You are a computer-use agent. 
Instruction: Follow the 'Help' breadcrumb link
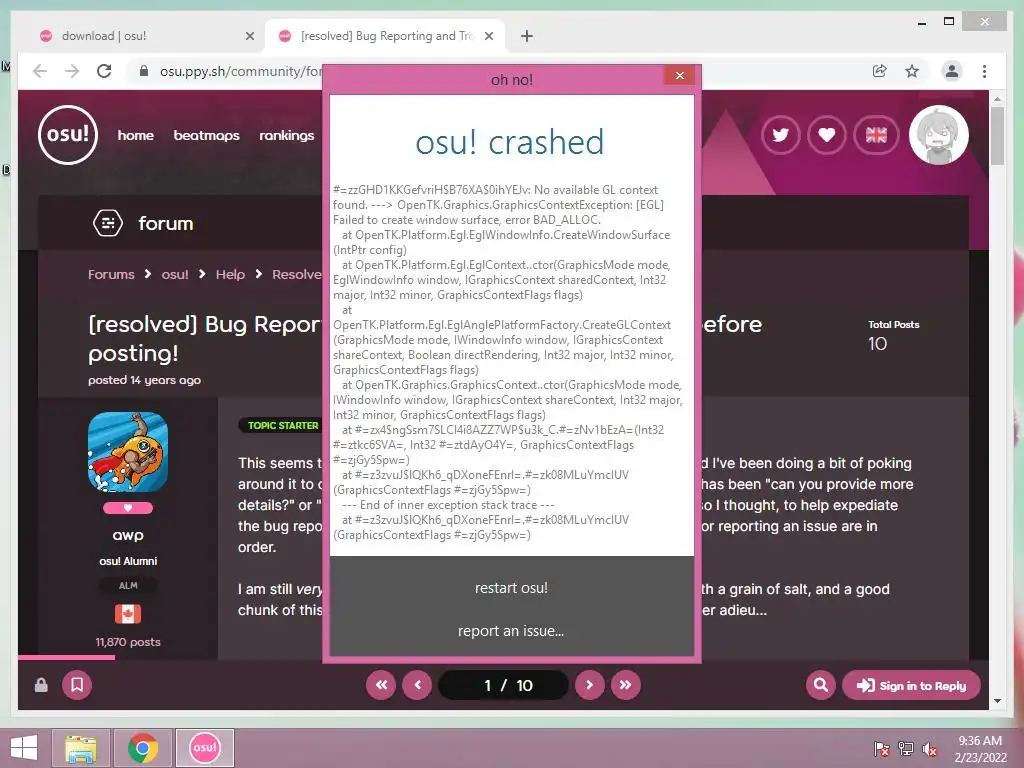[231, 274]
